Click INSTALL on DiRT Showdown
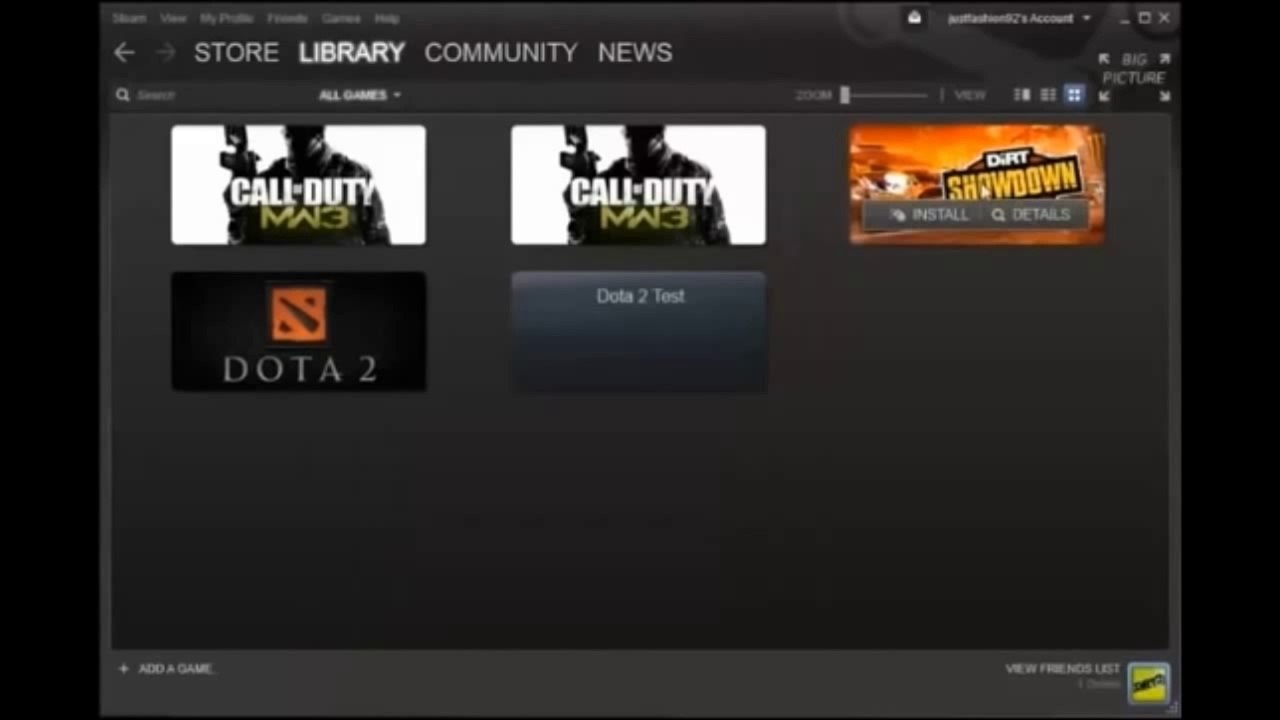The height and width of the screenshot is (720, 1280). [929, 215]
